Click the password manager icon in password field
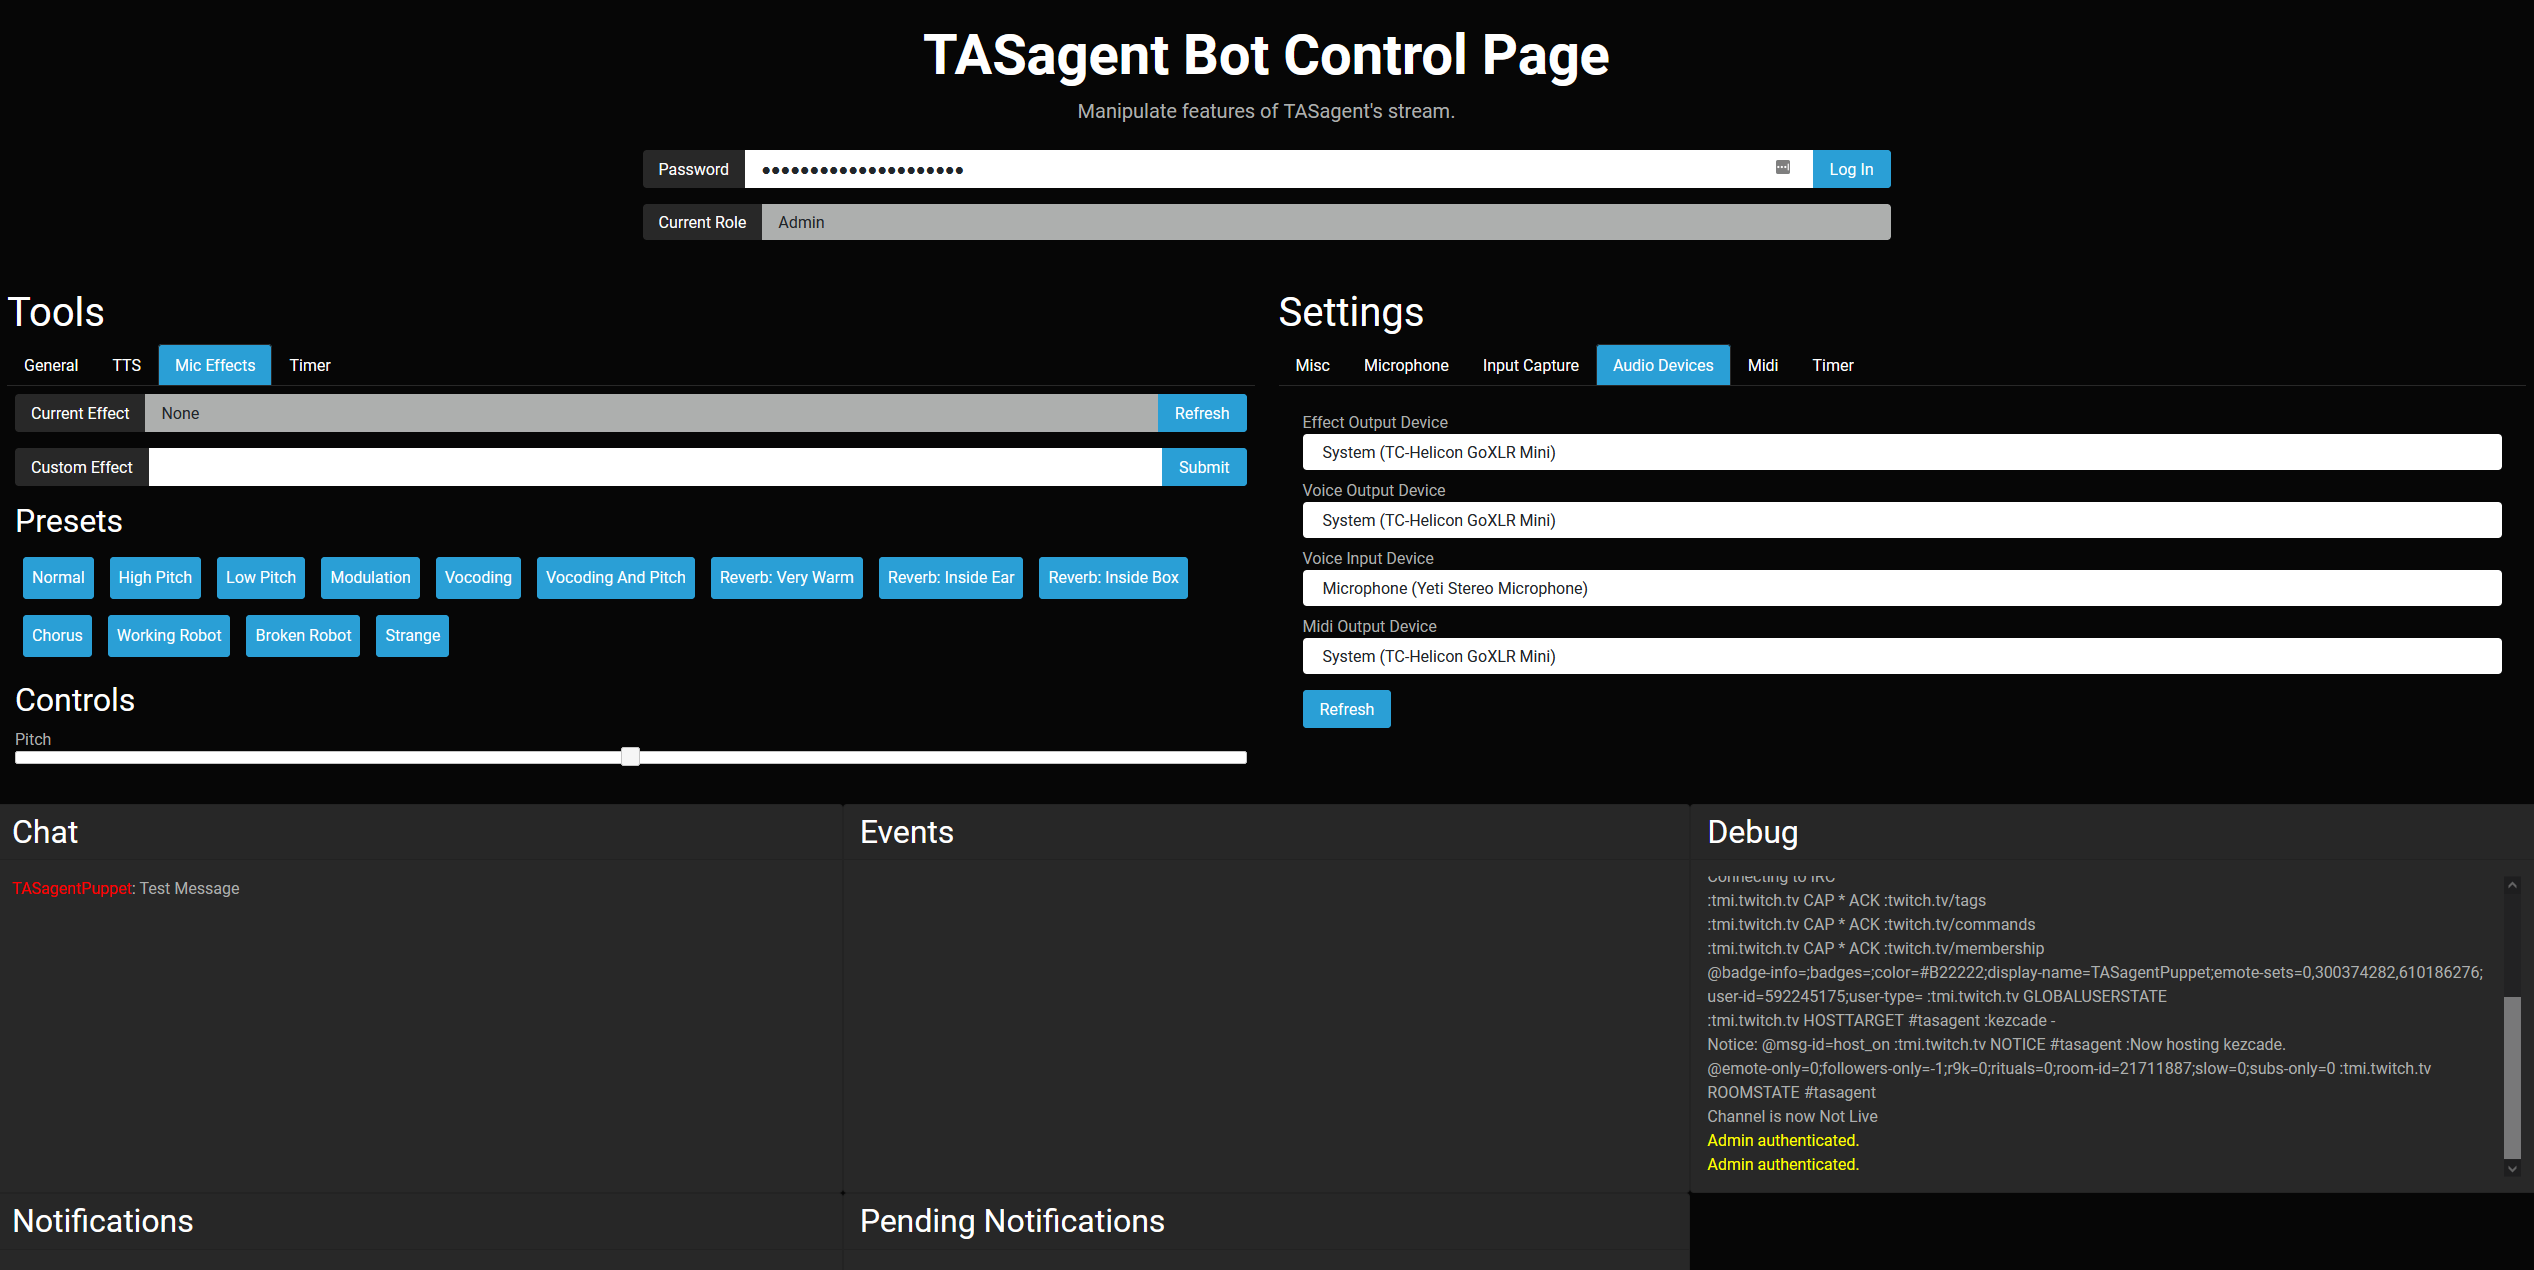2534x1270 pixels. coord(1782,168)
